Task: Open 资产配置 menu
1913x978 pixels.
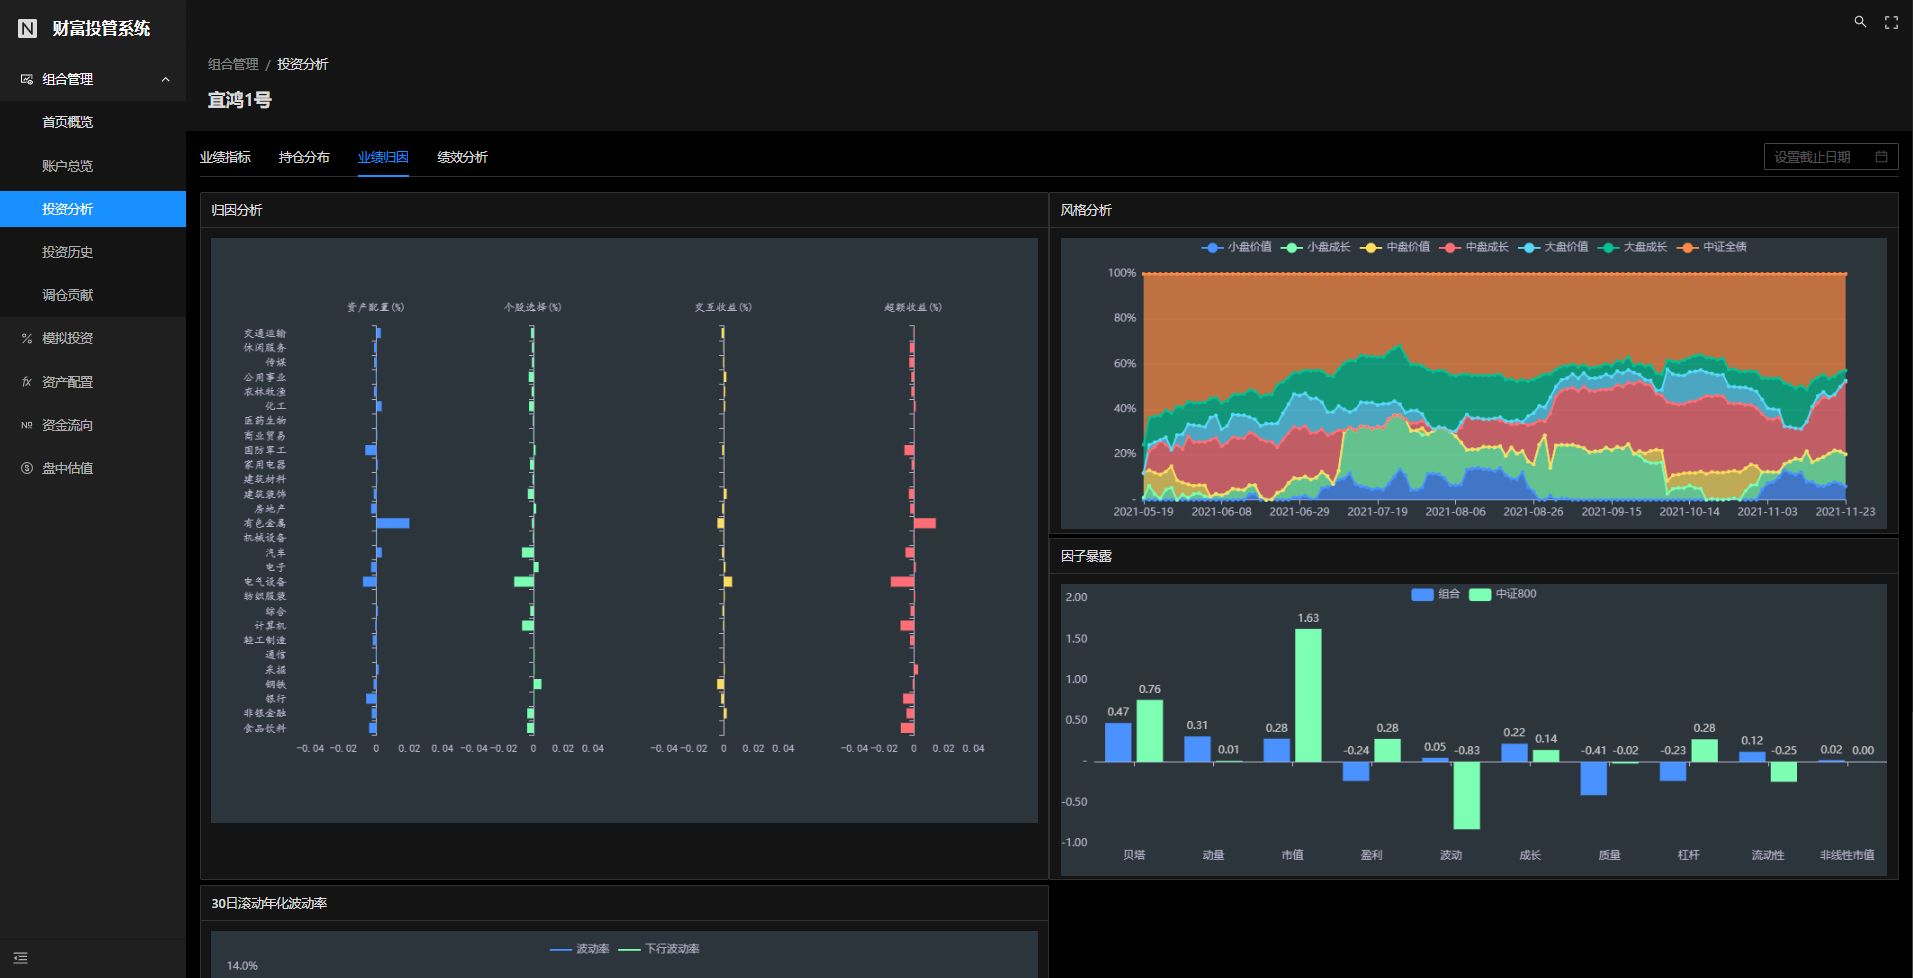Action: coord(93,382)
